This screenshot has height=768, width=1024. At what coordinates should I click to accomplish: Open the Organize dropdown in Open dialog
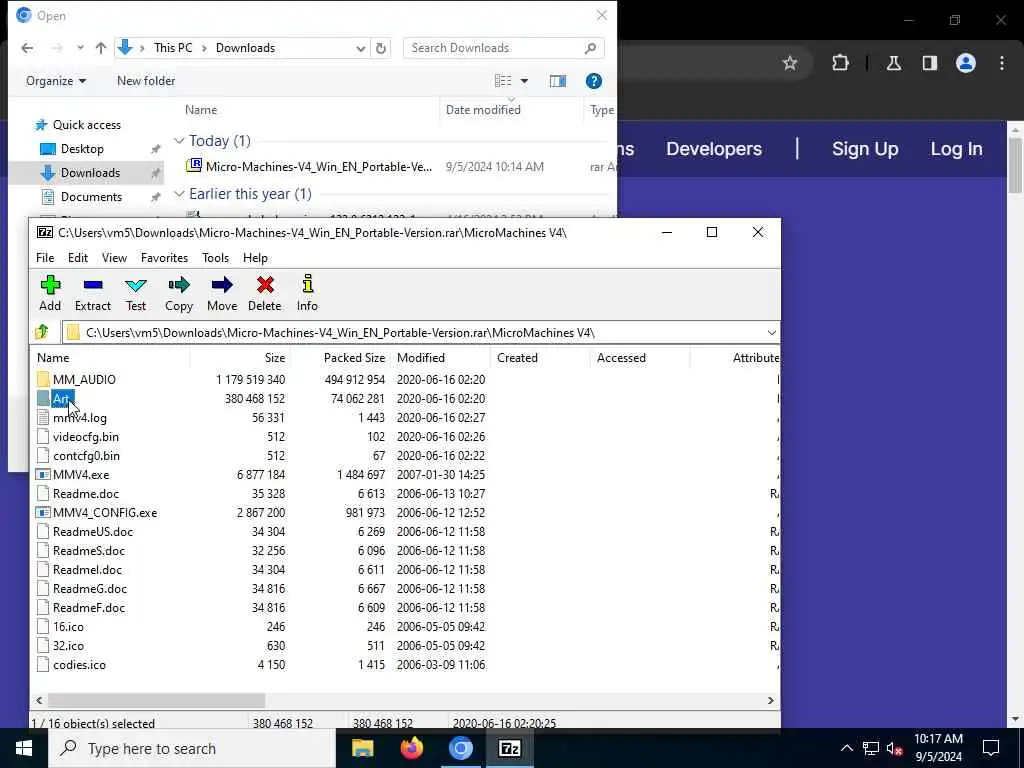(56, 81)
